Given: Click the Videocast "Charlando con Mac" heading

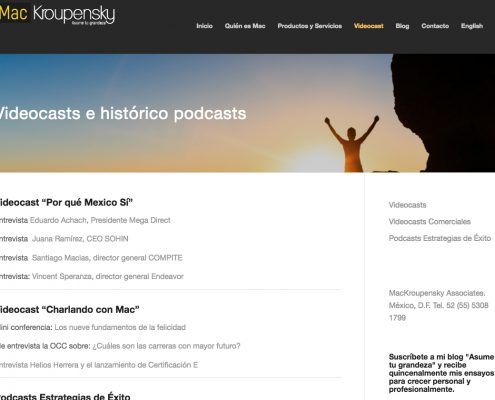Looking at the screenshot, I should [69, 310].
